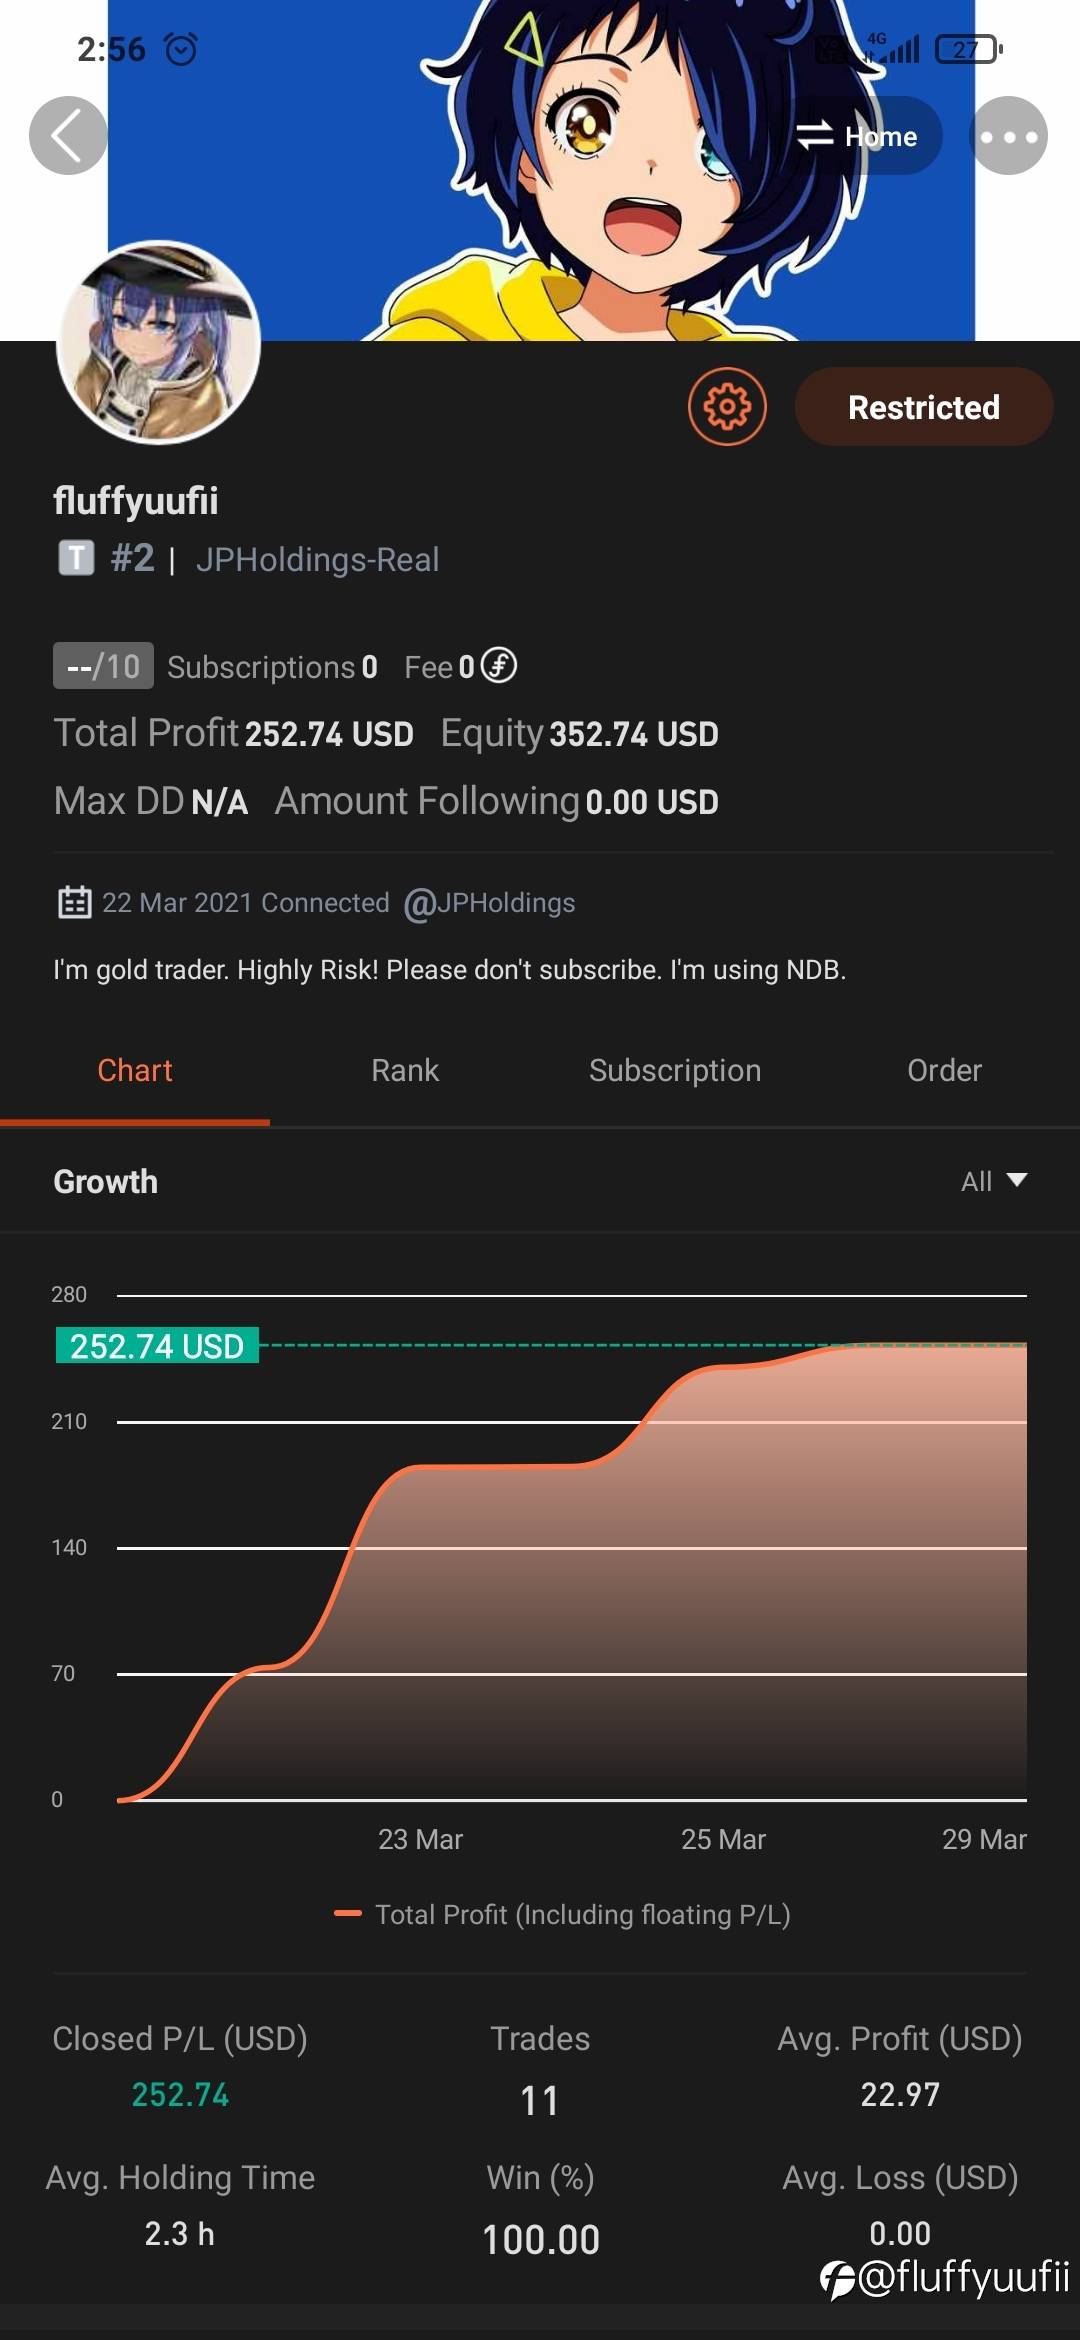Screen dimensions: 1080x2340
Task: Switch to the Subscription tab
Action: coord(675,1070)
